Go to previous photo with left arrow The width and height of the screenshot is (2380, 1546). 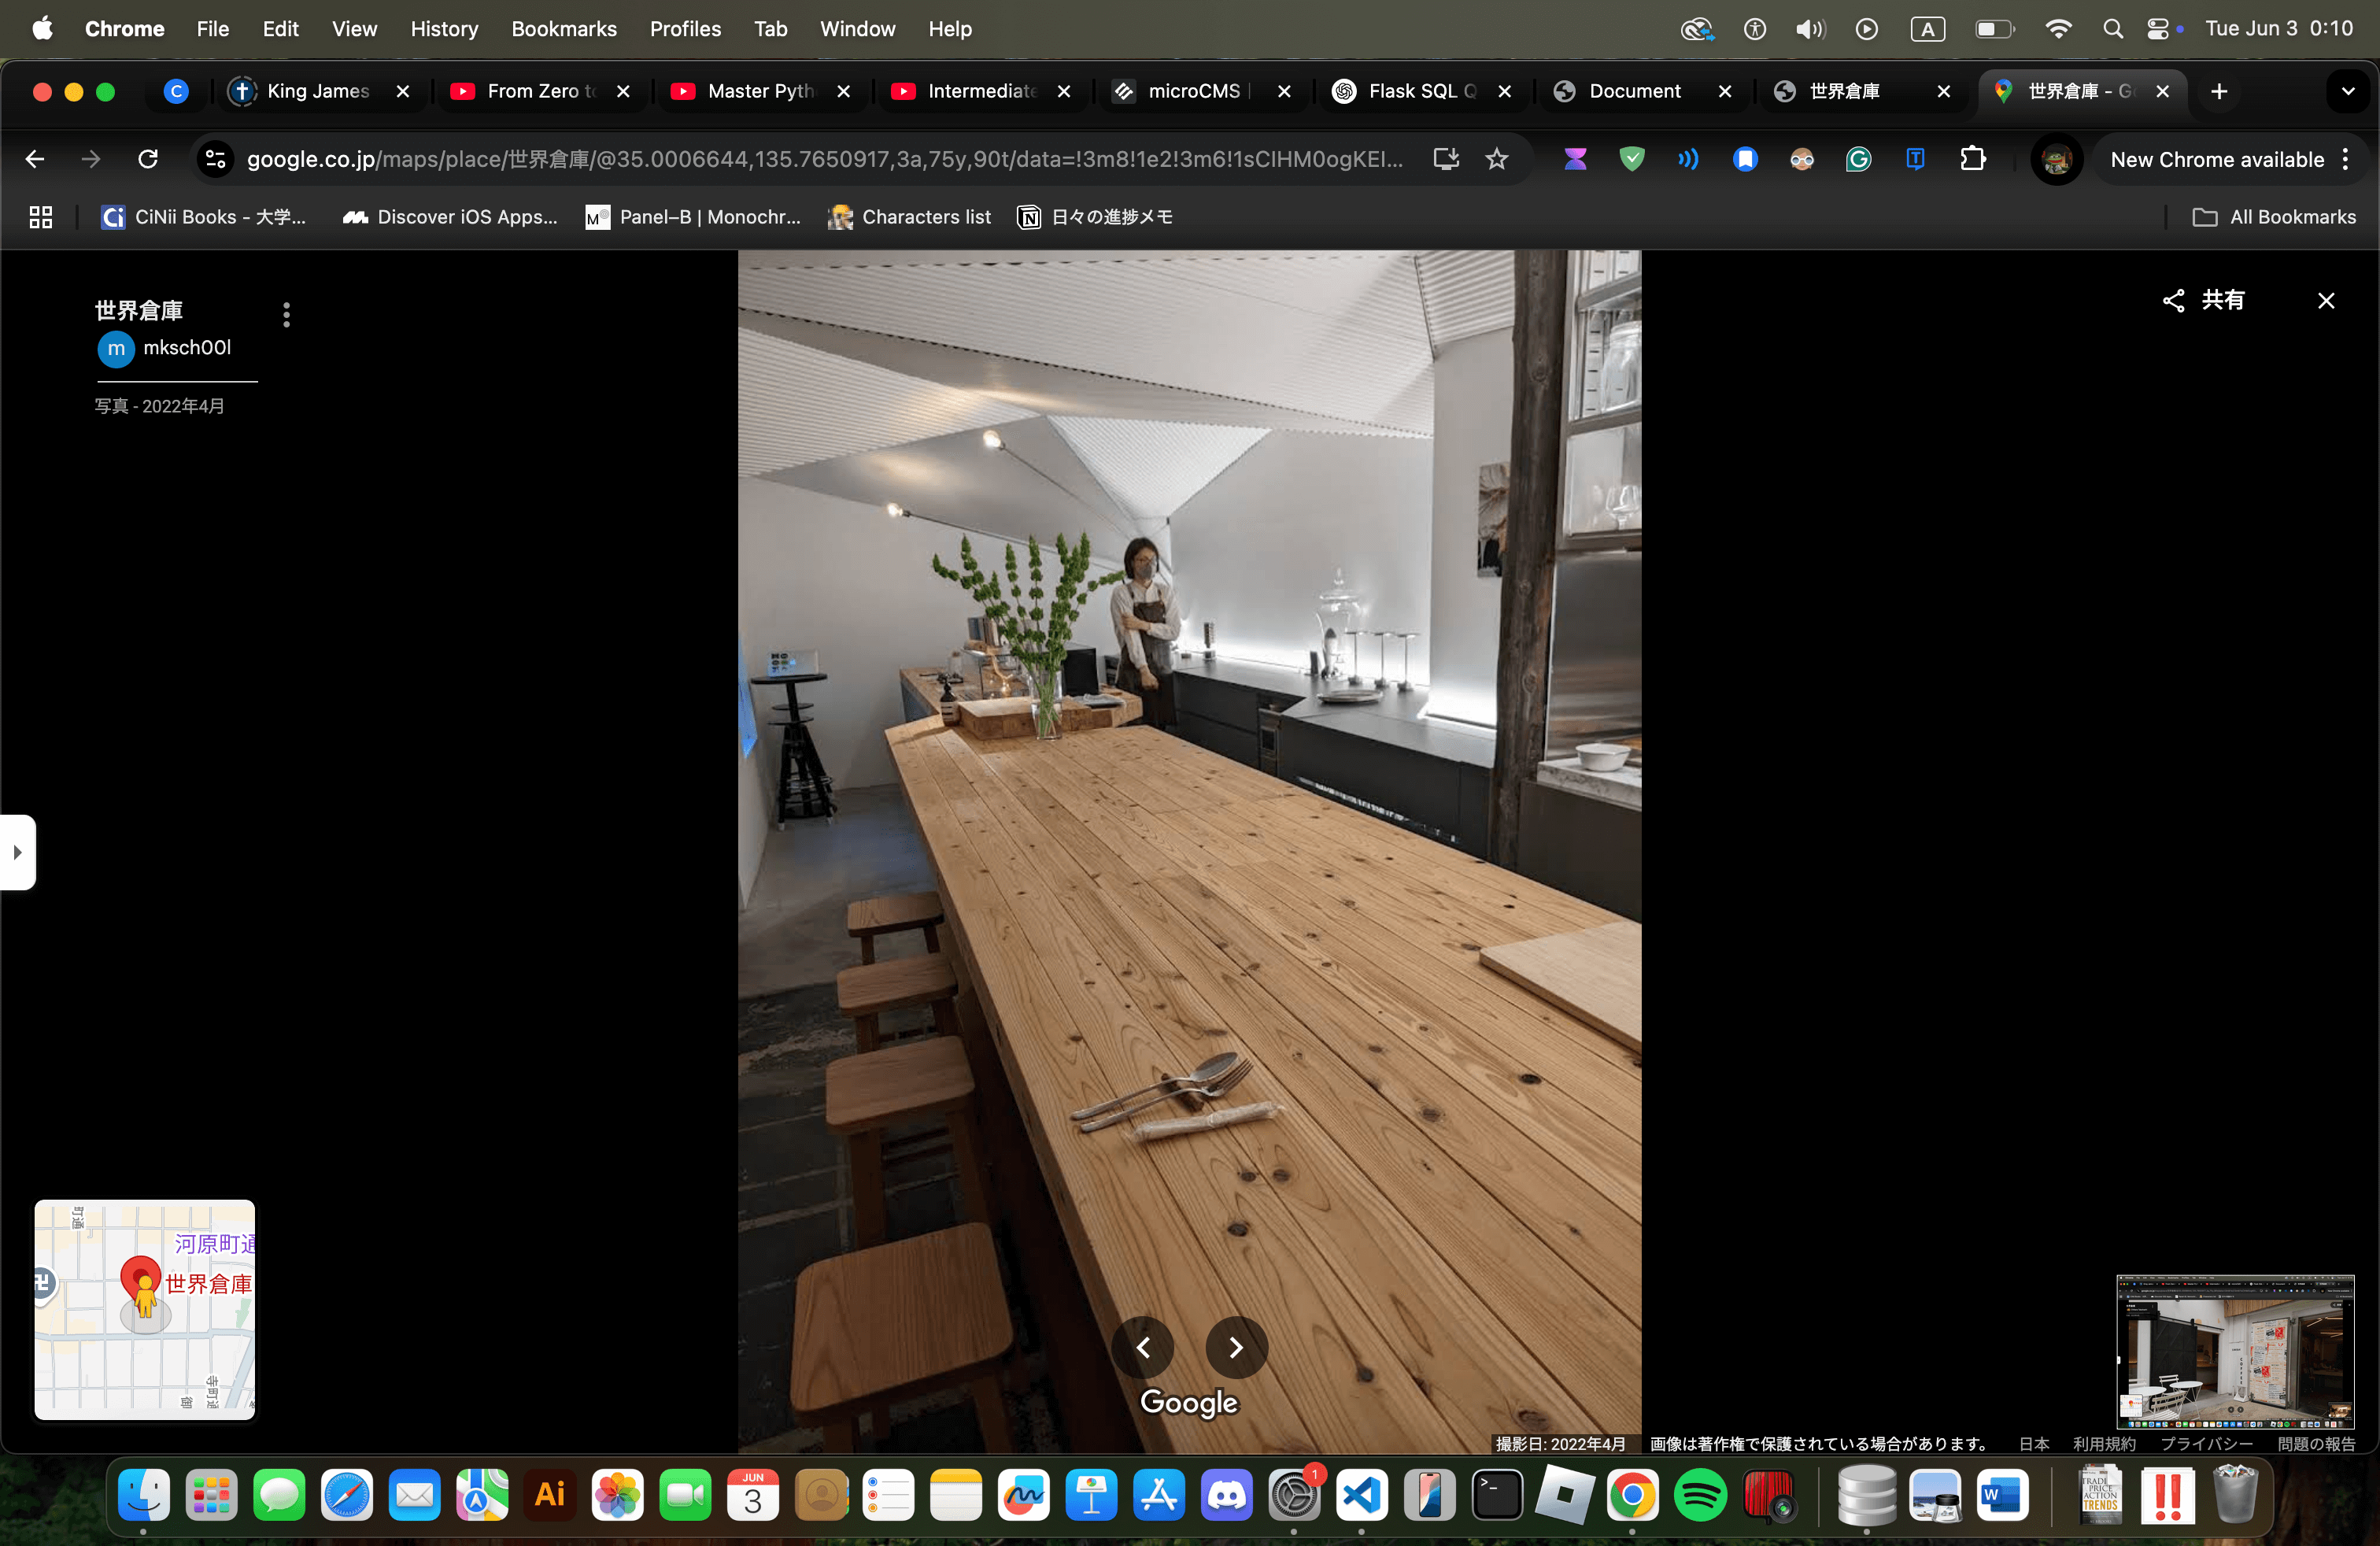pos(1143,1347)
